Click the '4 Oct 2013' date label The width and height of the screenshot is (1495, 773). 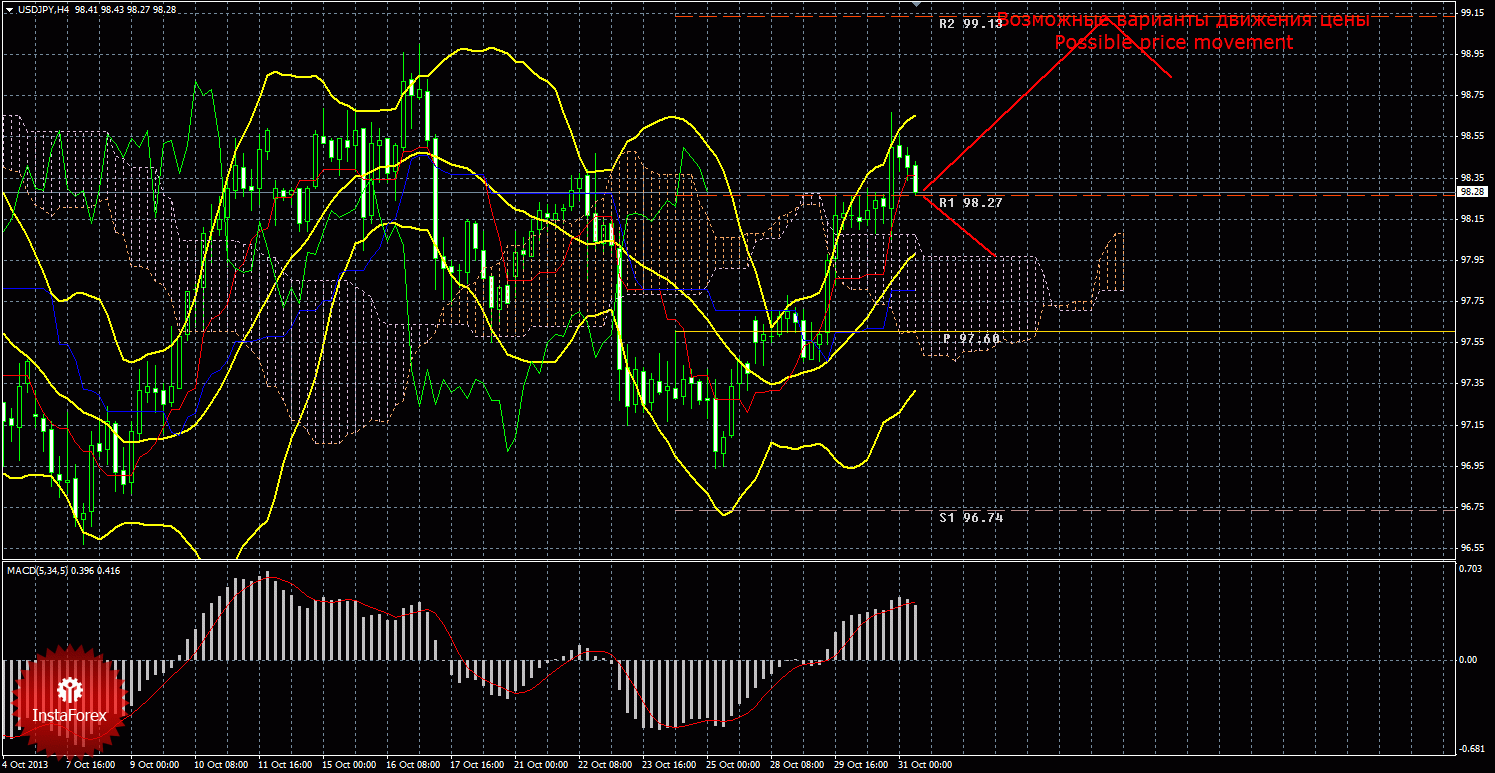26,765
